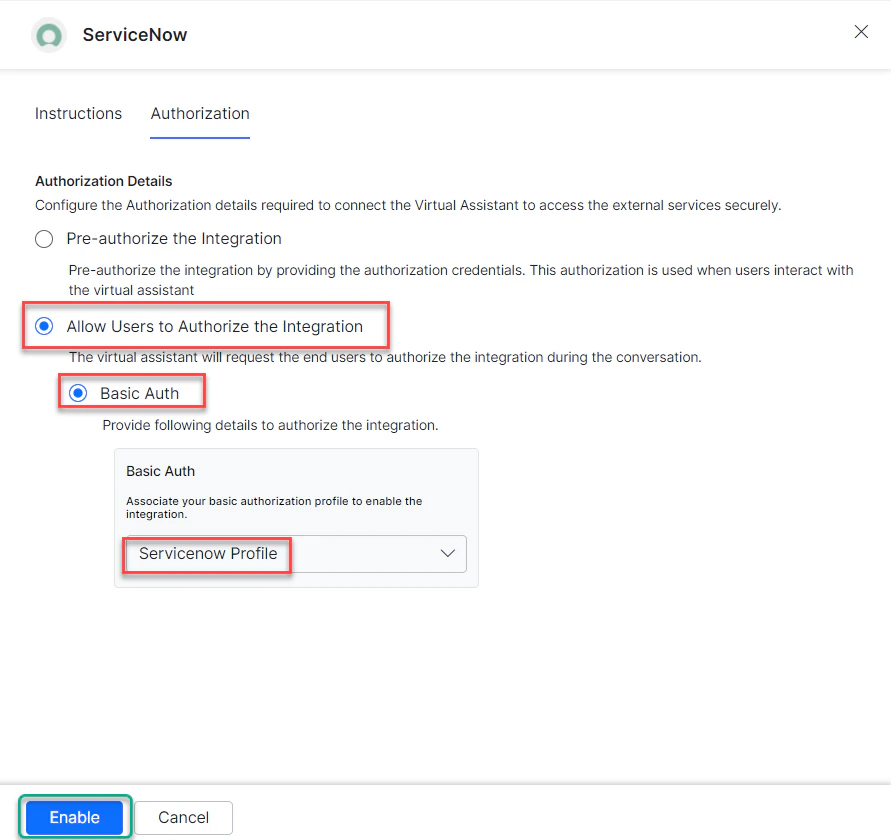This screenshot has height=840, width=891.
Task: Click the Authorization Details heading
Action: tap(103, 181)
